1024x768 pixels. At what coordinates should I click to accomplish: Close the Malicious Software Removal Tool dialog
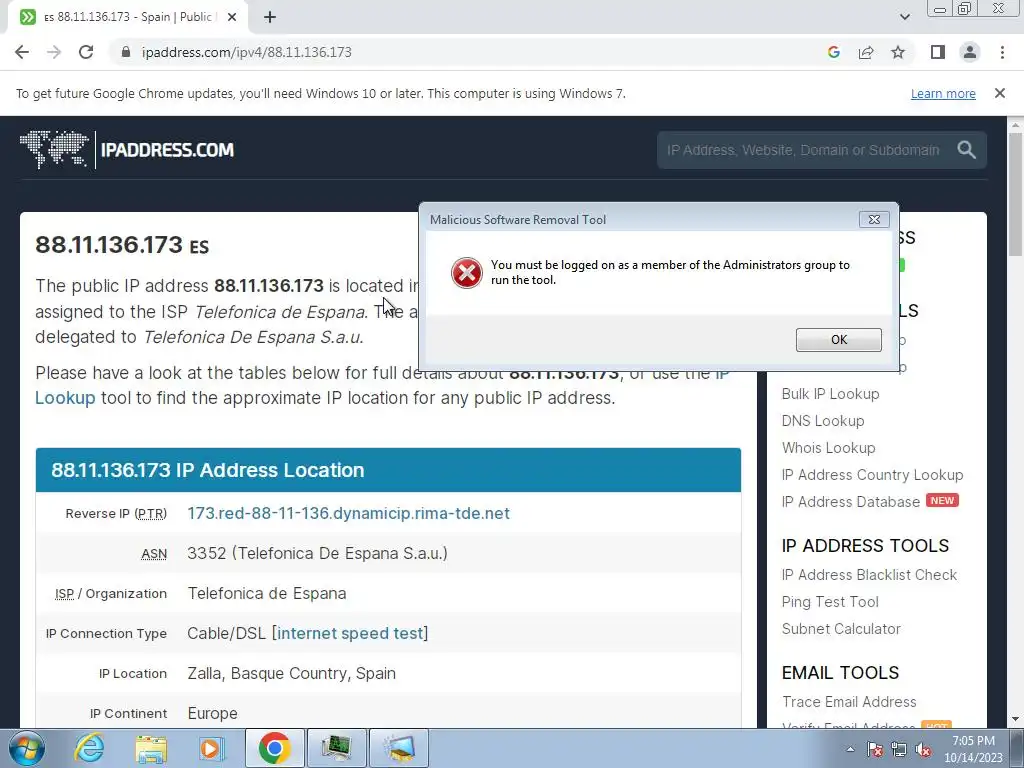[874, 219]
